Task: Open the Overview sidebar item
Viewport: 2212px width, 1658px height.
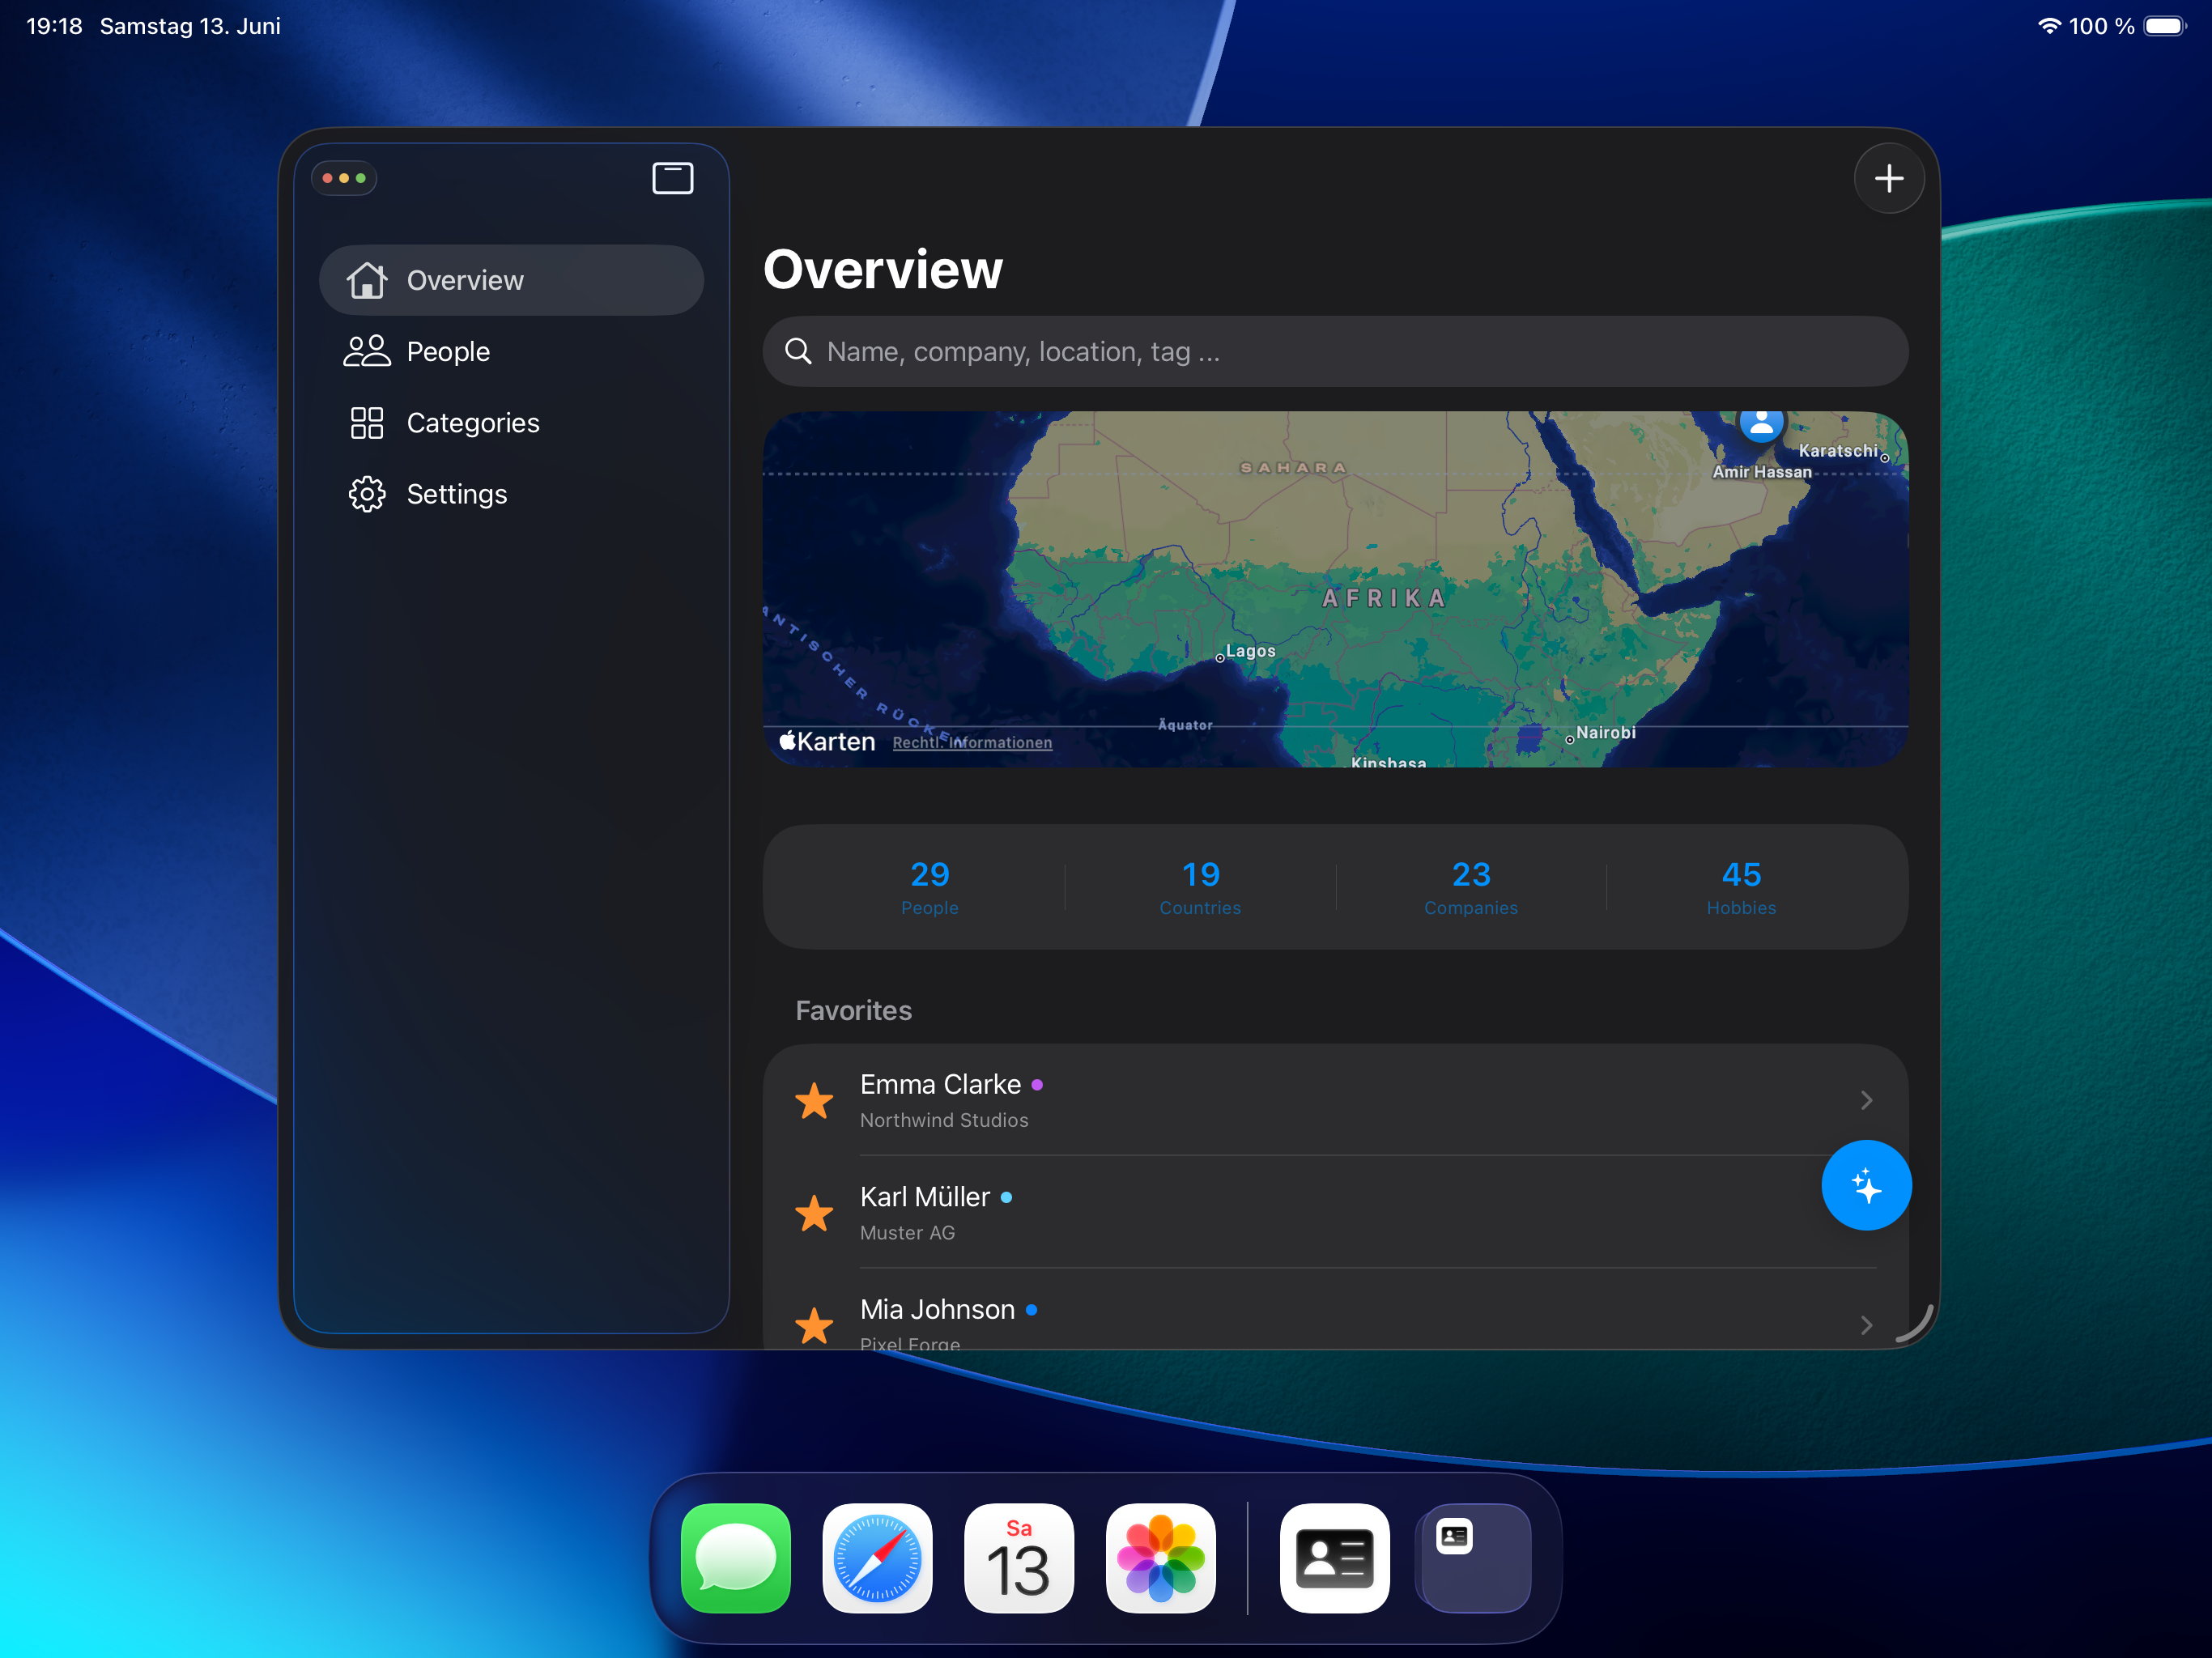Action: (511, 280)
